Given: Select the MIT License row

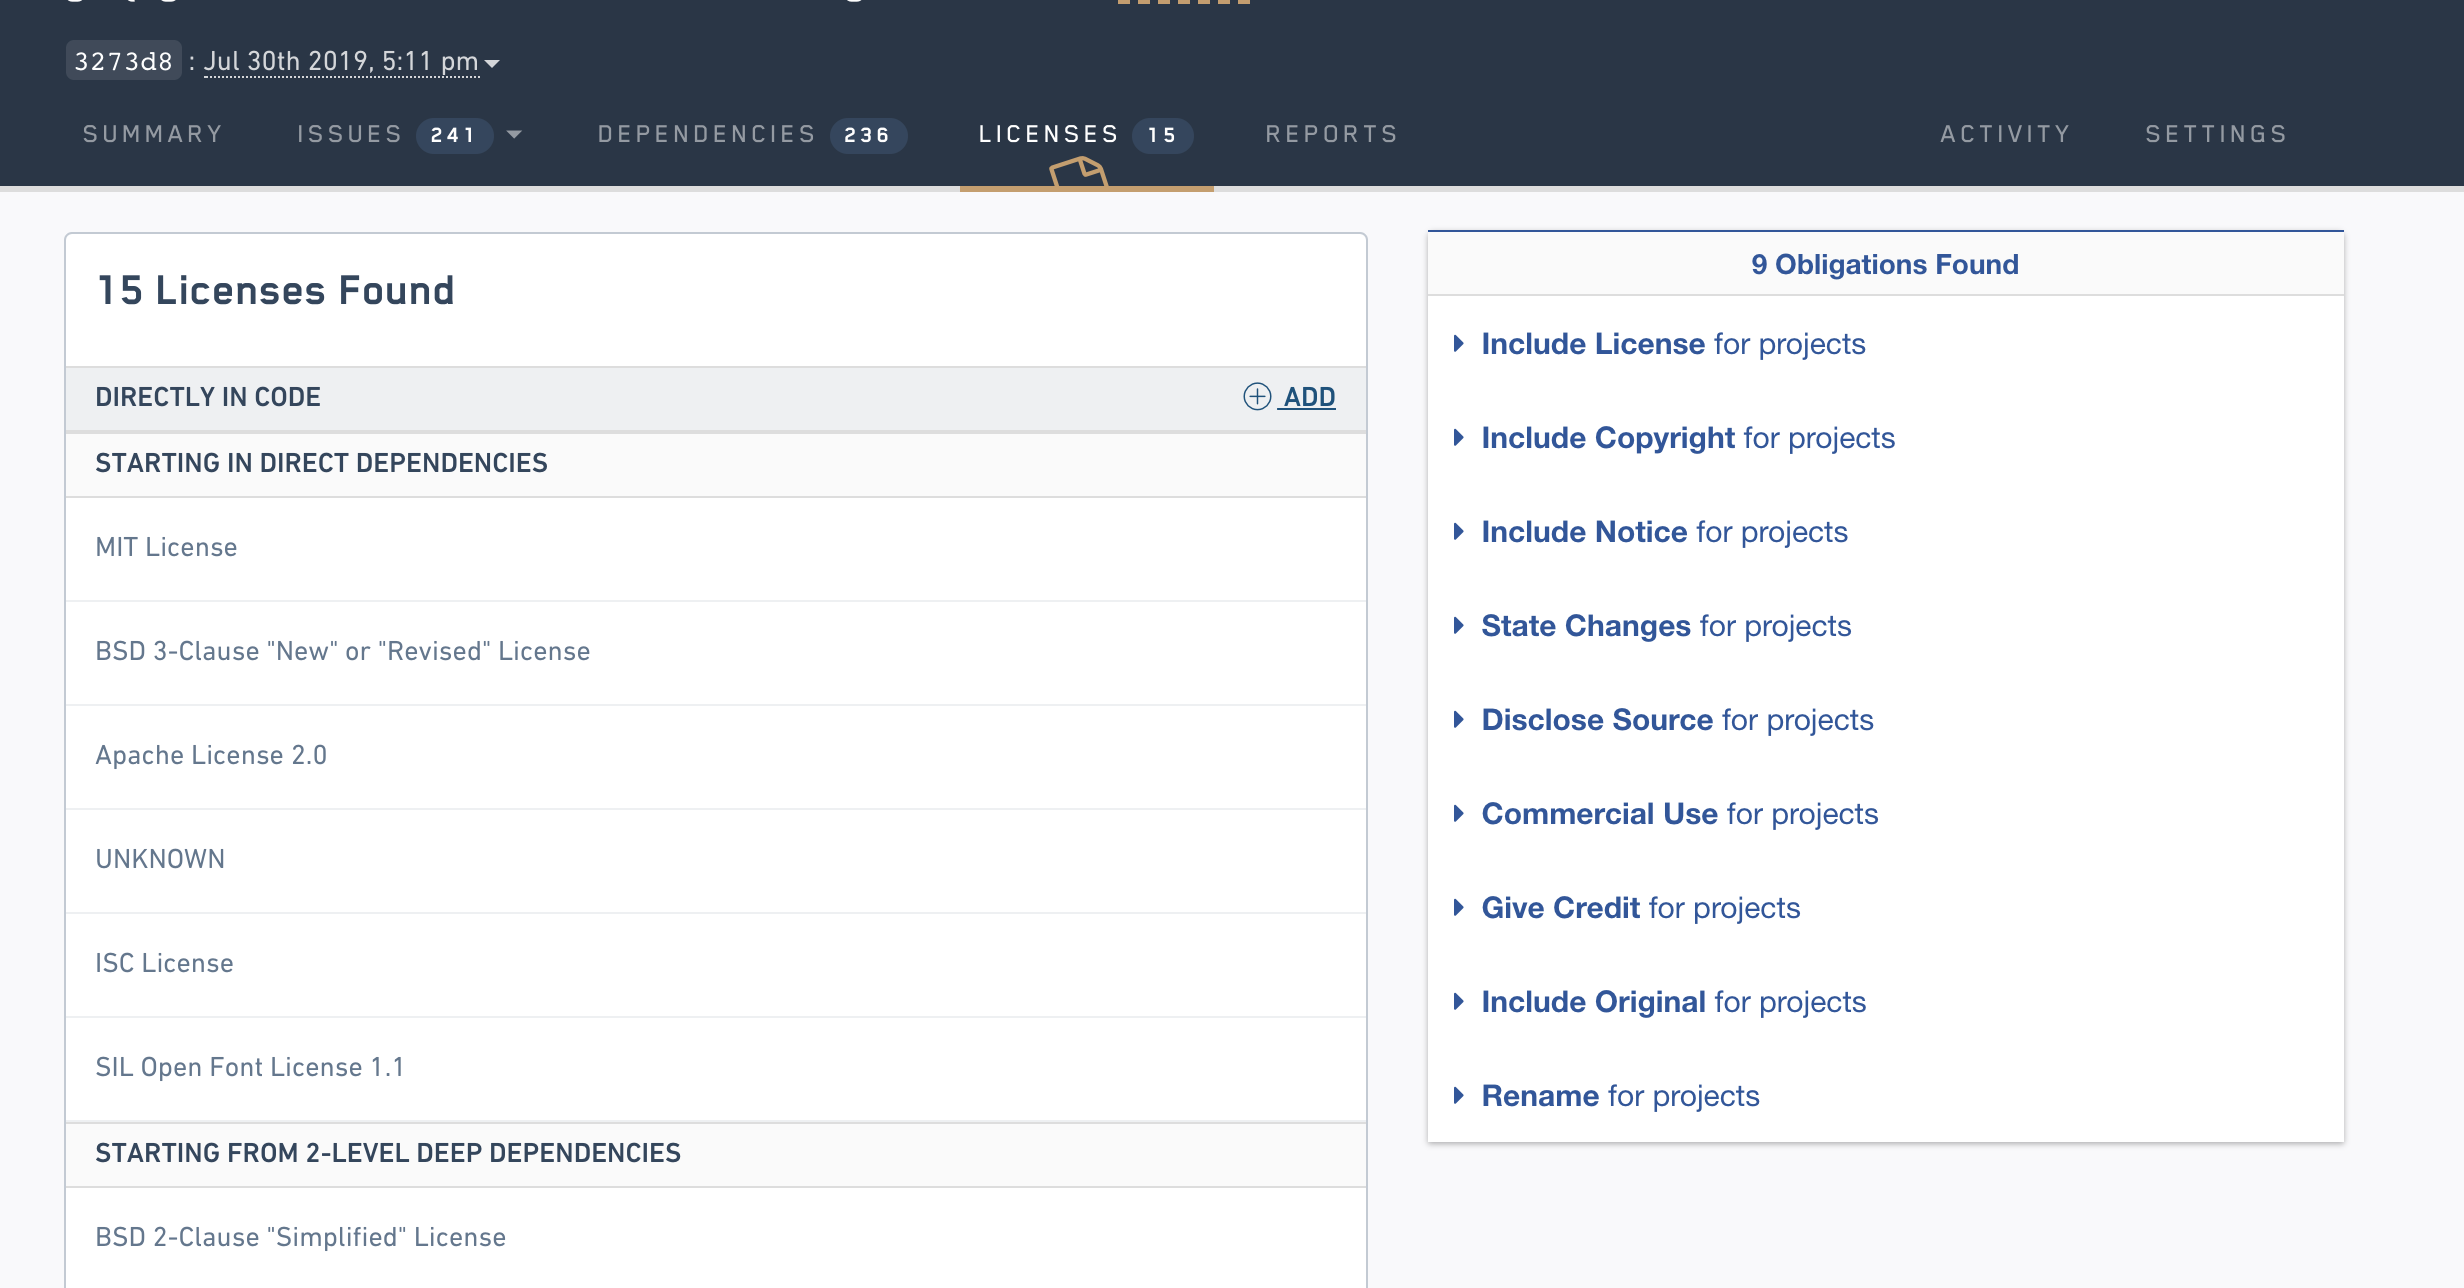Looking at the screenshot, I should 166,548.
